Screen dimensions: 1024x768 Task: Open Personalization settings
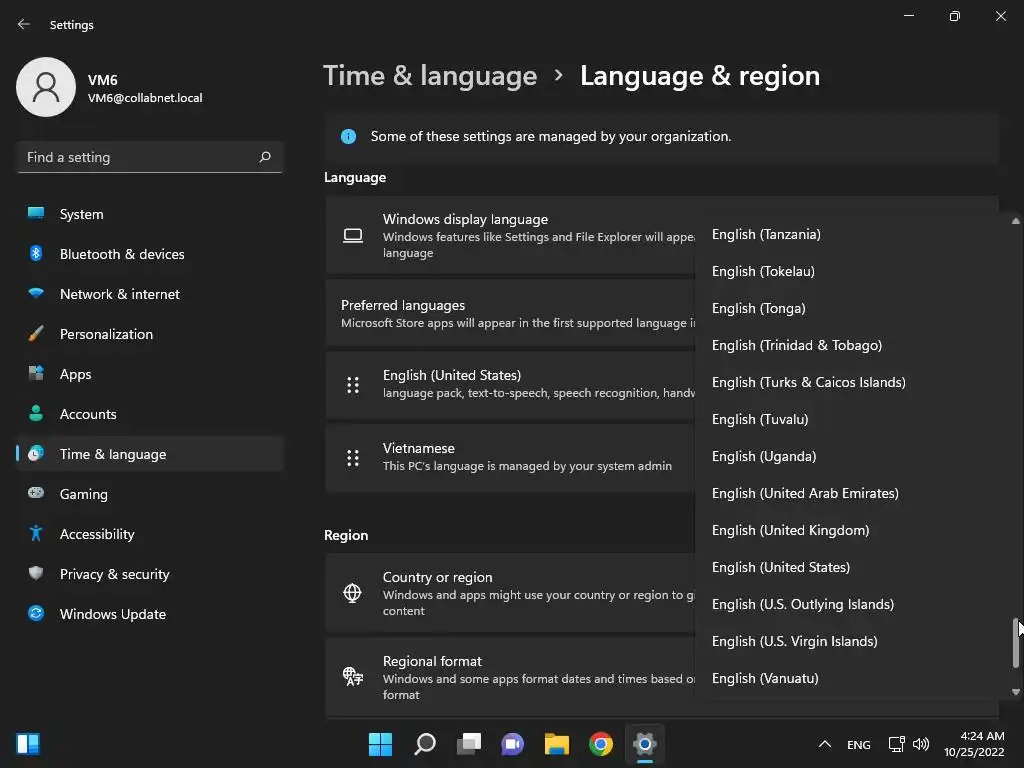[x=150, y=334]
